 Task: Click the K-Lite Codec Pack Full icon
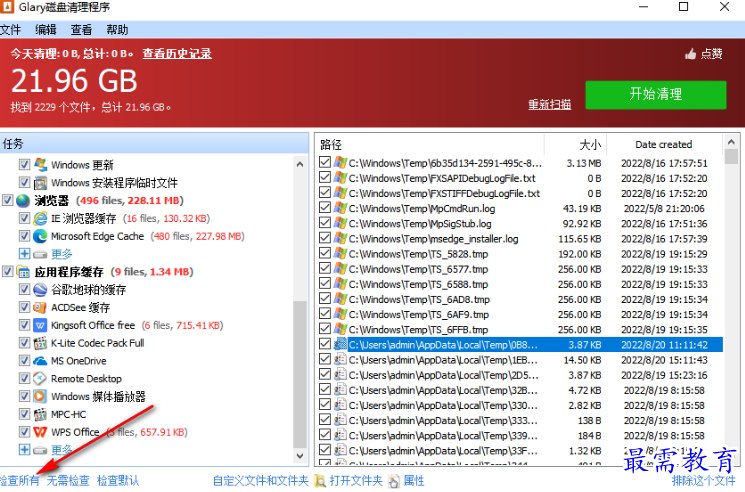tap(40, 343)
